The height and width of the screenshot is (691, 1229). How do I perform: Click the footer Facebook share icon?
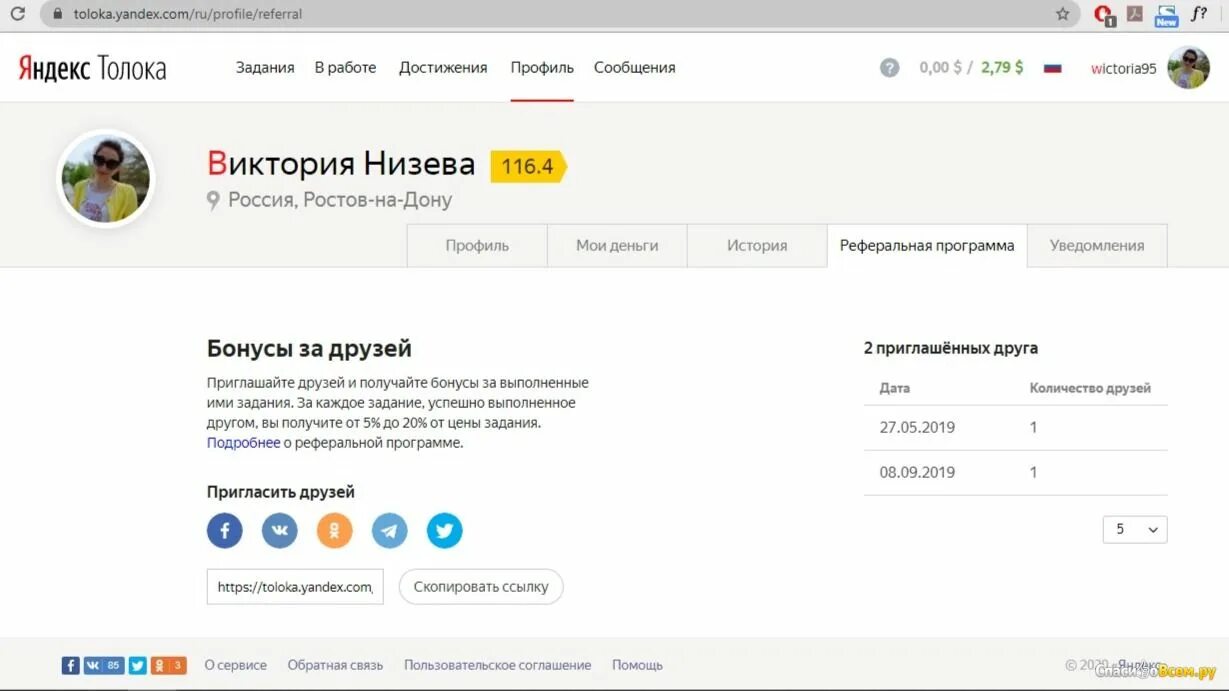(71, 665)
